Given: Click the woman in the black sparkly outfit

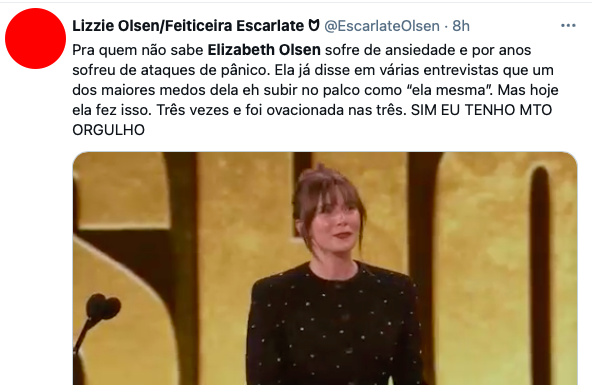Looking at the screenshot, I should coord(334,276).
